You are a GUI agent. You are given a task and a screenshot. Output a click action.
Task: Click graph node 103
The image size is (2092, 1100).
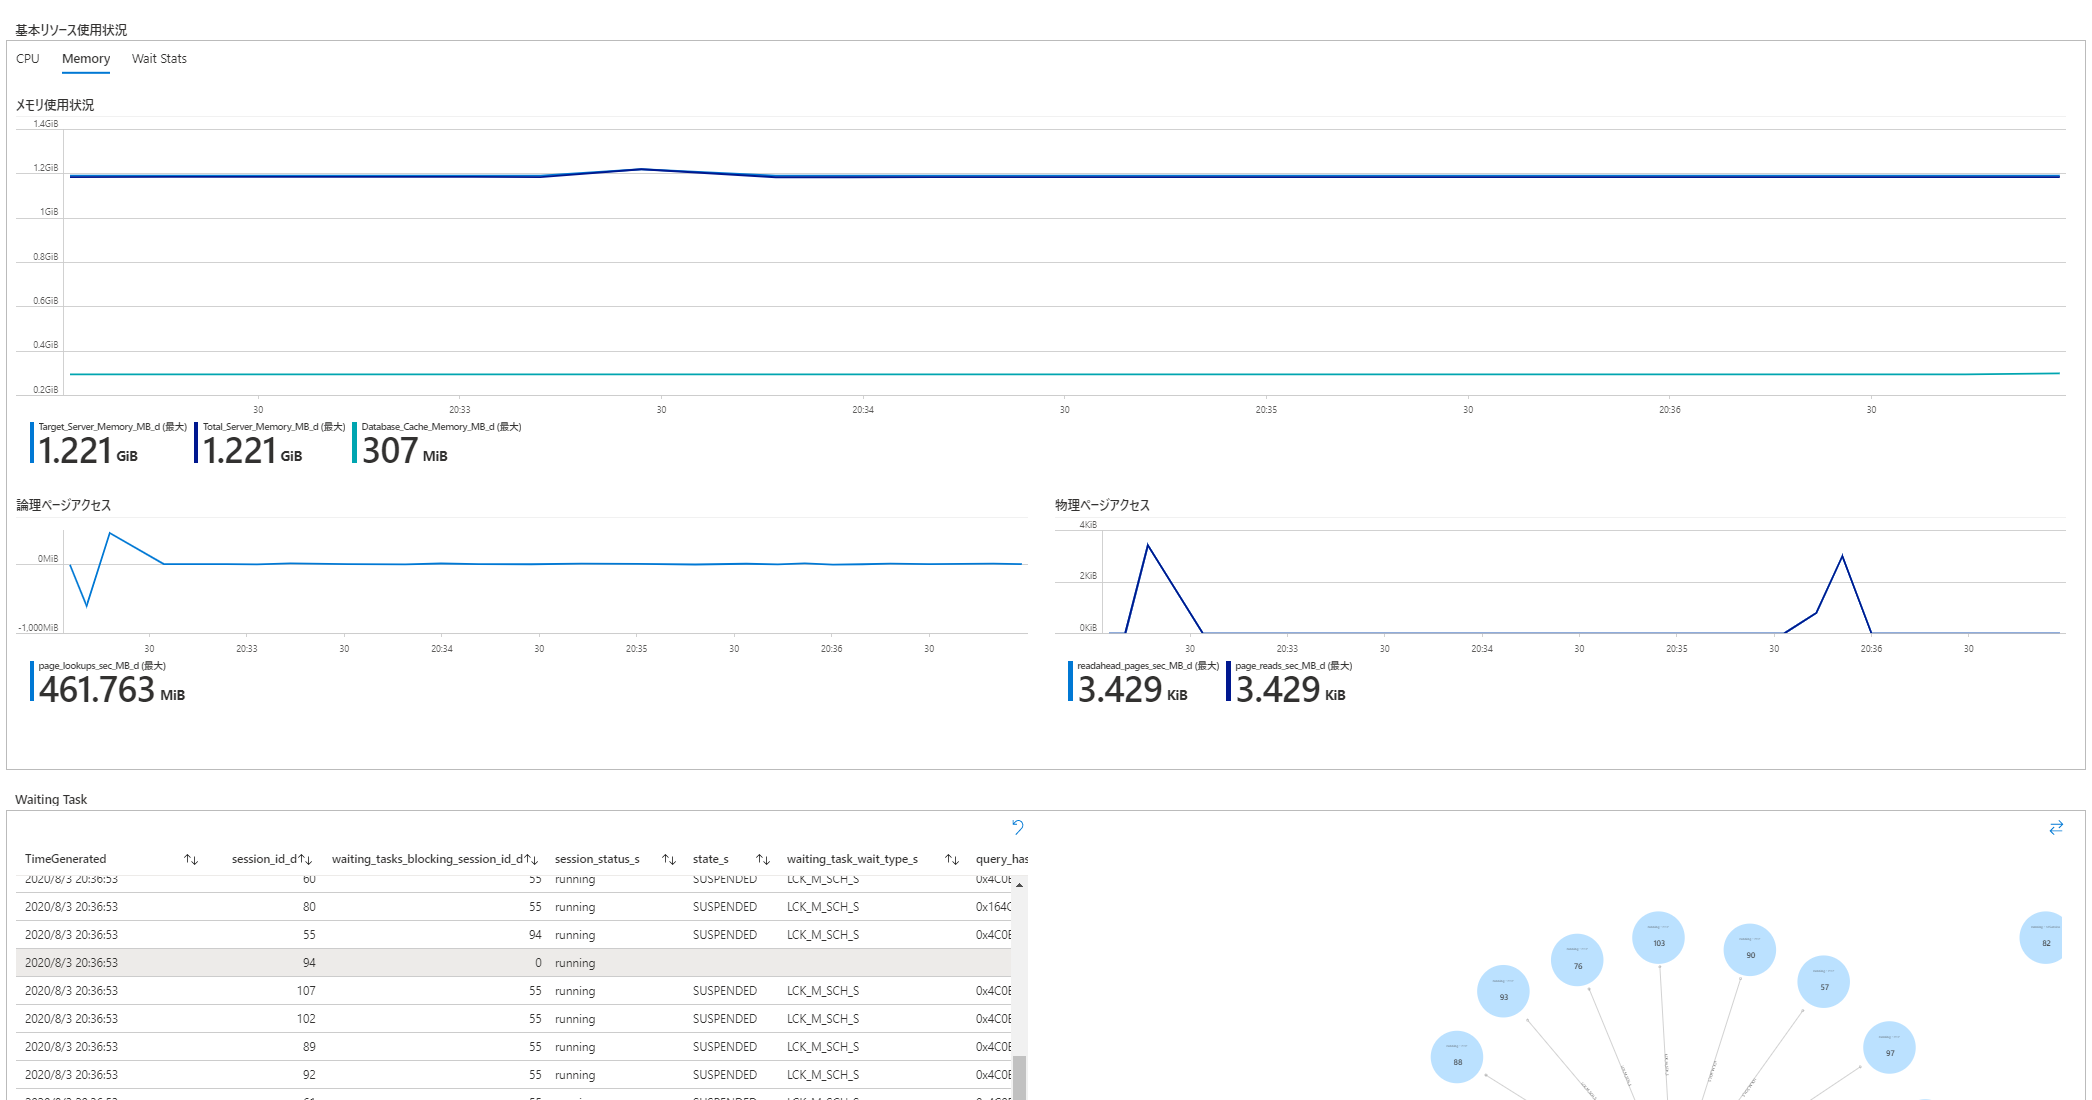pos(1658,938)
